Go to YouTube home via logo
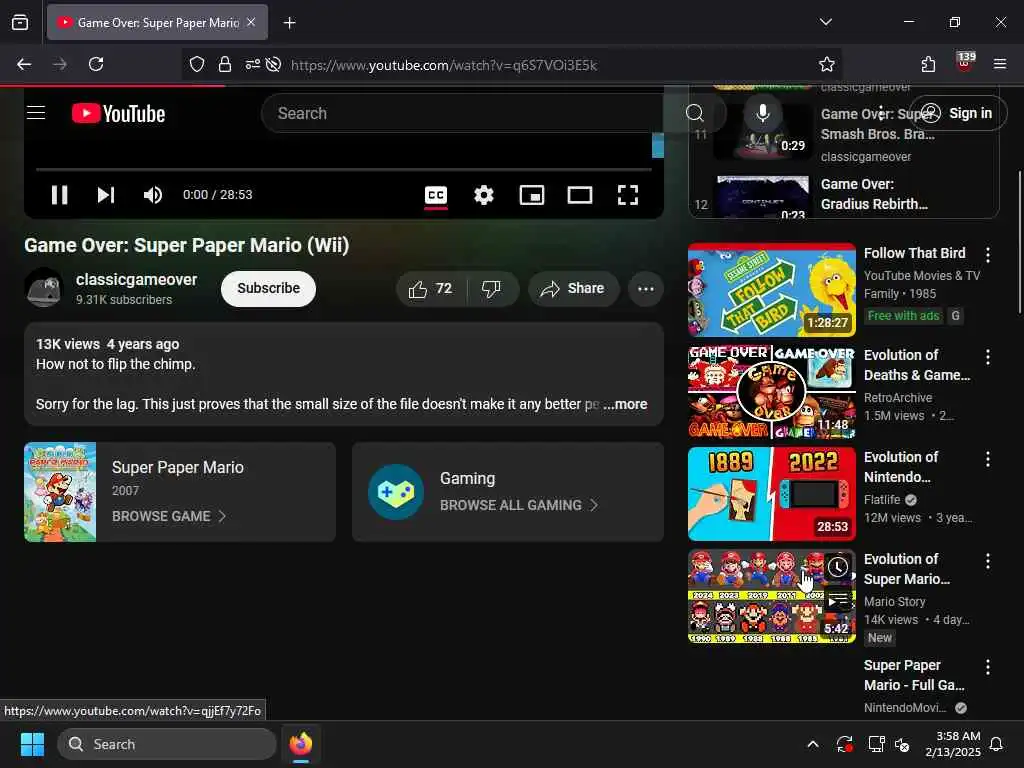This screenshot has width=1024, height=768. (x=118, y=114)
